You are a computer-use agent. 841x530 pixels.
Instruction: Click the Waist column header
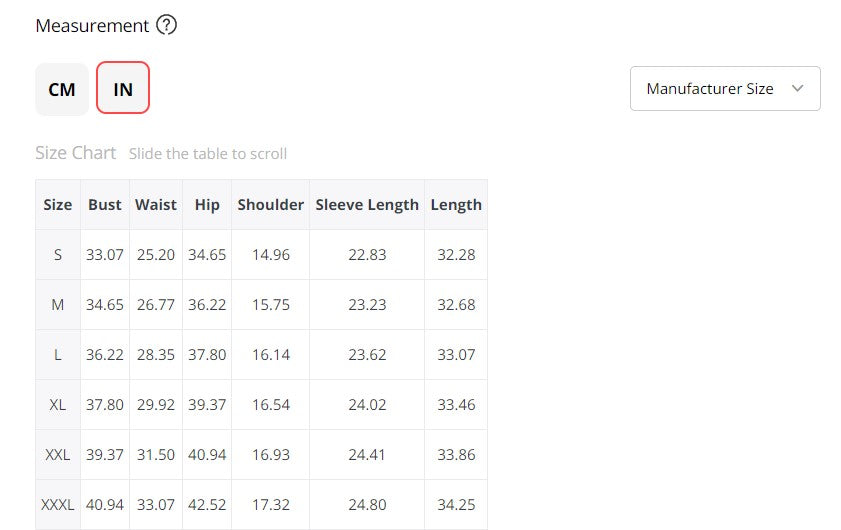coord(156,204)
